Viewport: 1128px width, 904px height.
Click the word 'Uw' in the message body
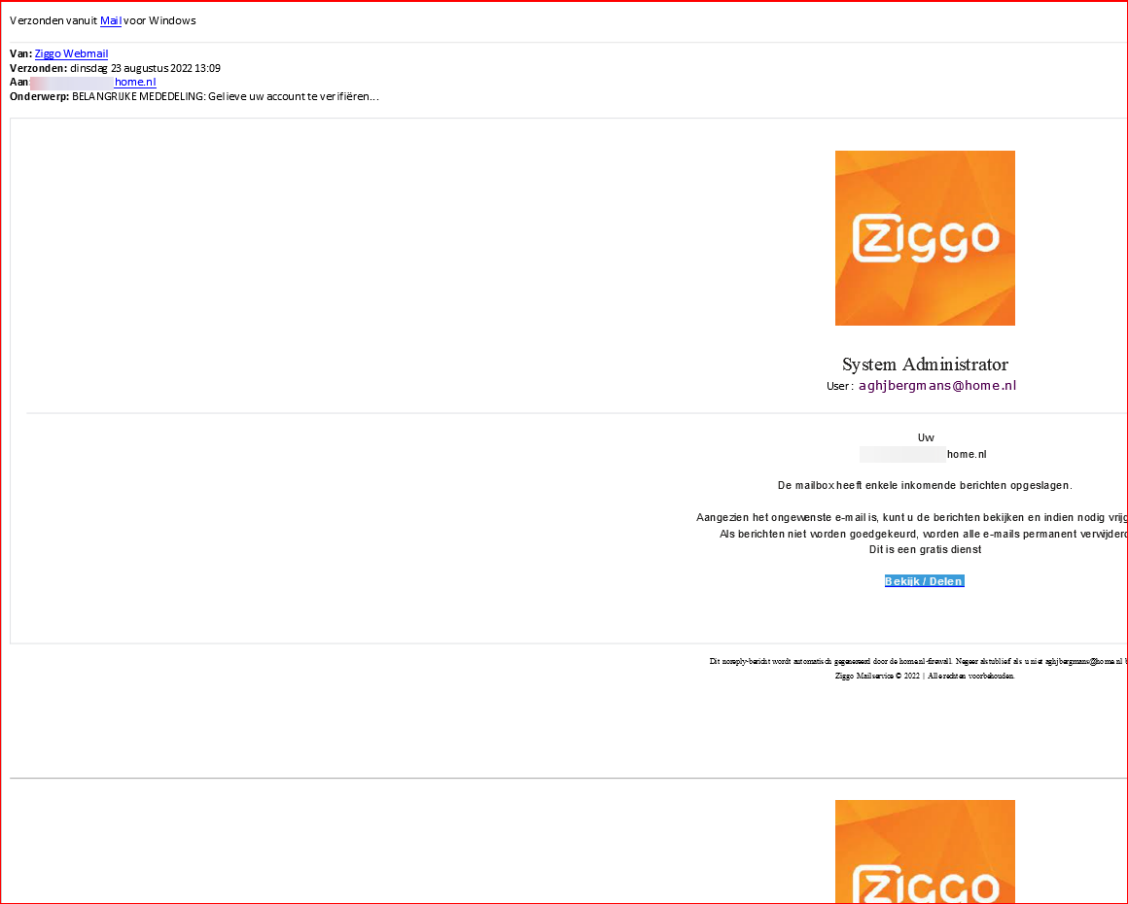[926, 437]
